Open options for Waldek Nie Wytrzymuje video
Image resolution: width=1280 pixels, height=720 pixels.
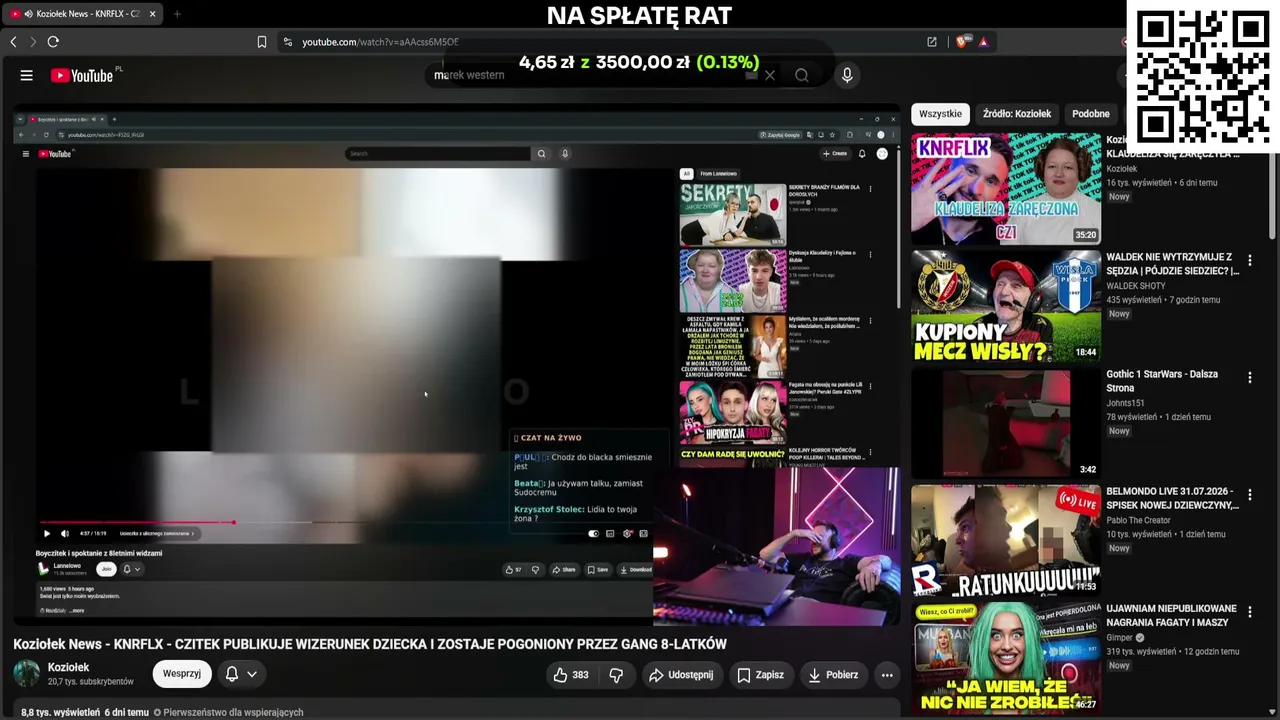[1250, 261]
